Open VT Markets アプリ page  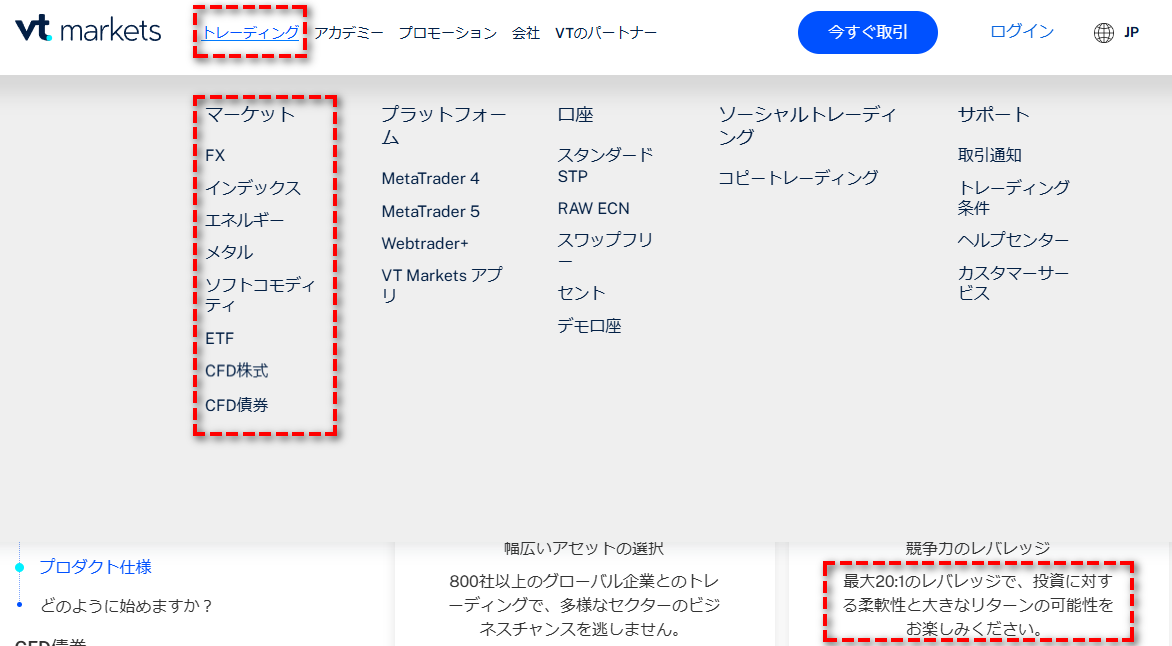[x=442, y=286]
